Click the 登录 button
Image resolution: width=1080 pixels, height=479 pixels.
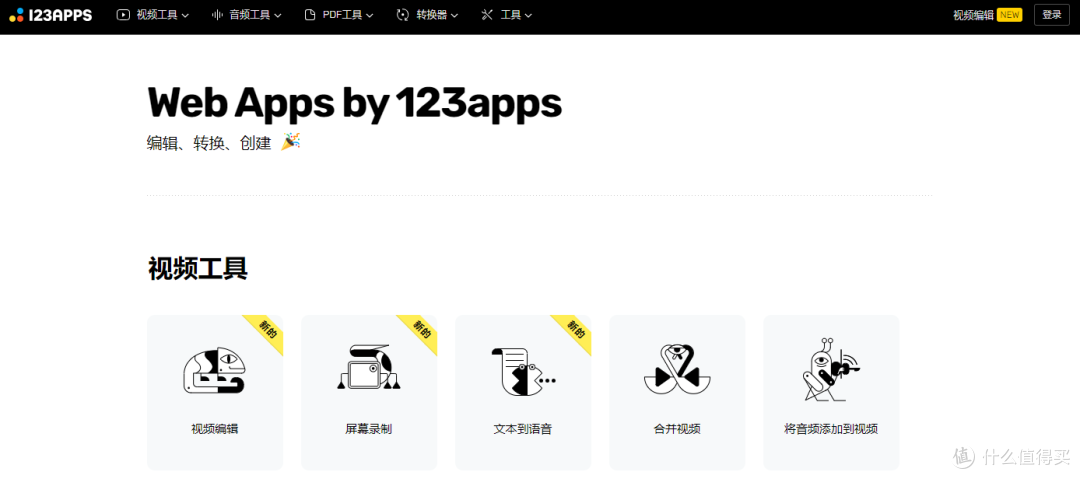[x=1052, y=15]
